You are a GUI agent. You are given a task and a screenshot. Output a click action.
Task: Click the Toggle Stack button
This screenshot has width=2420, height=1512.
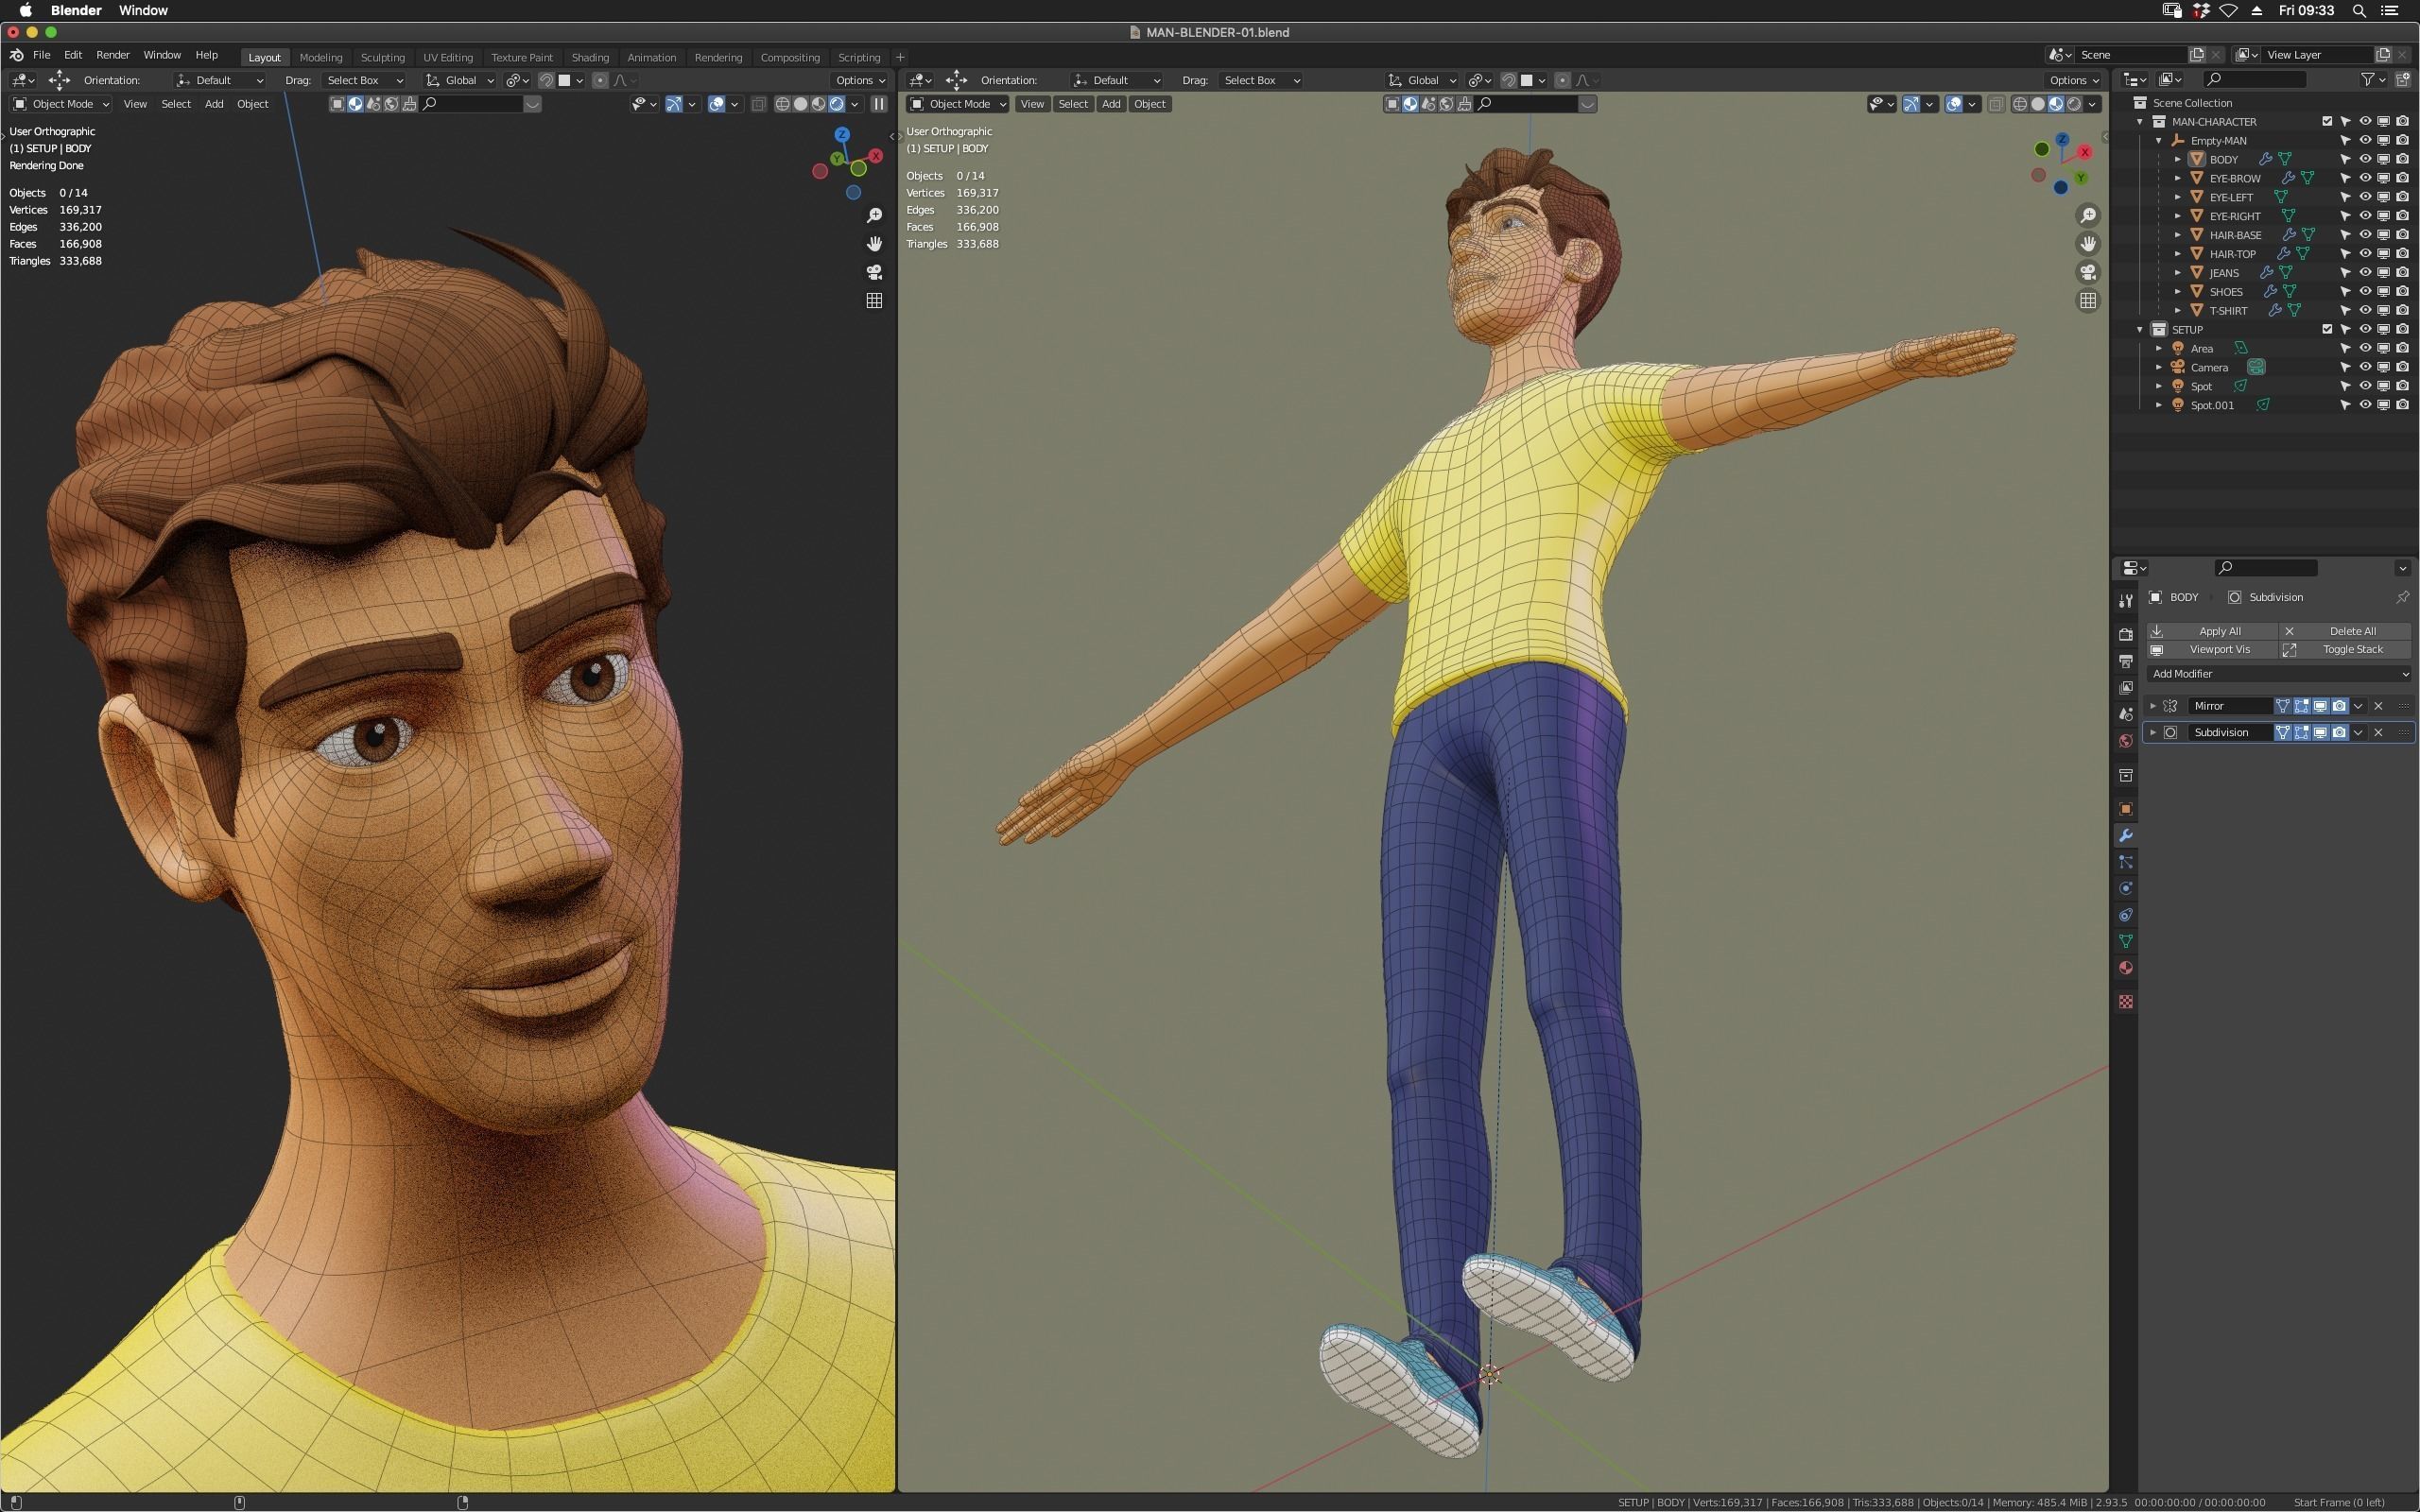click(x=2352, y=649)
